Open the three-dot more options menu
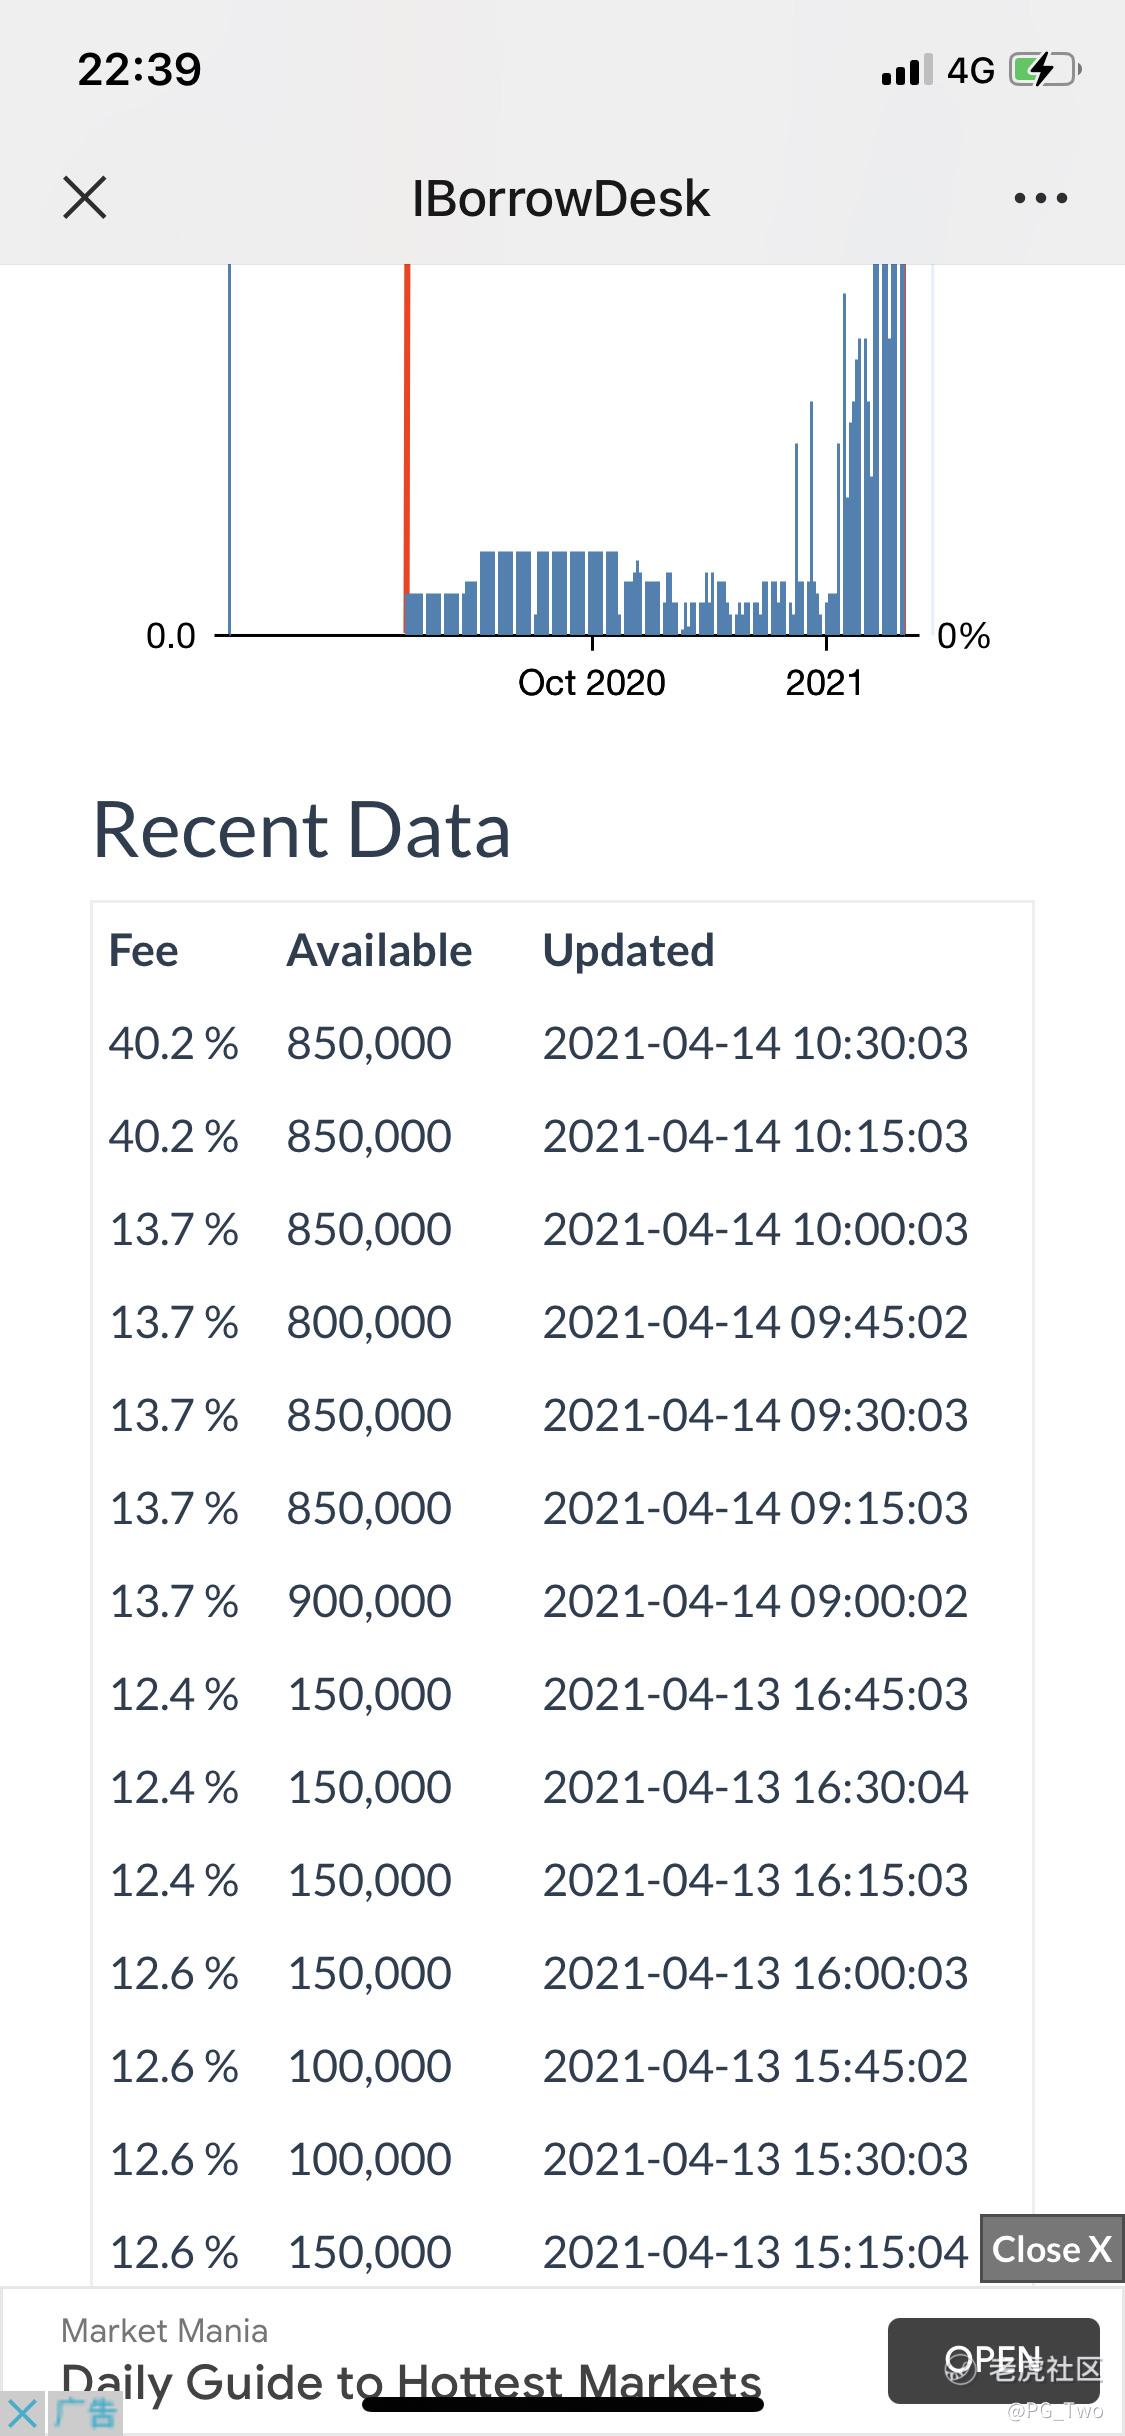 point(1040,198)
